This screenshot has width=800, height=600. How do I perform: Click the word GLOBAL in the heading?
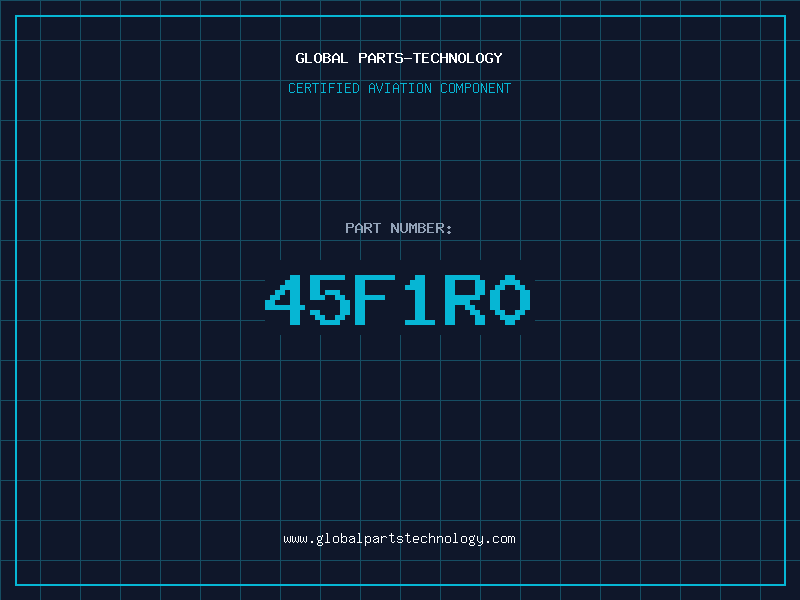click(x=322, y=59)
